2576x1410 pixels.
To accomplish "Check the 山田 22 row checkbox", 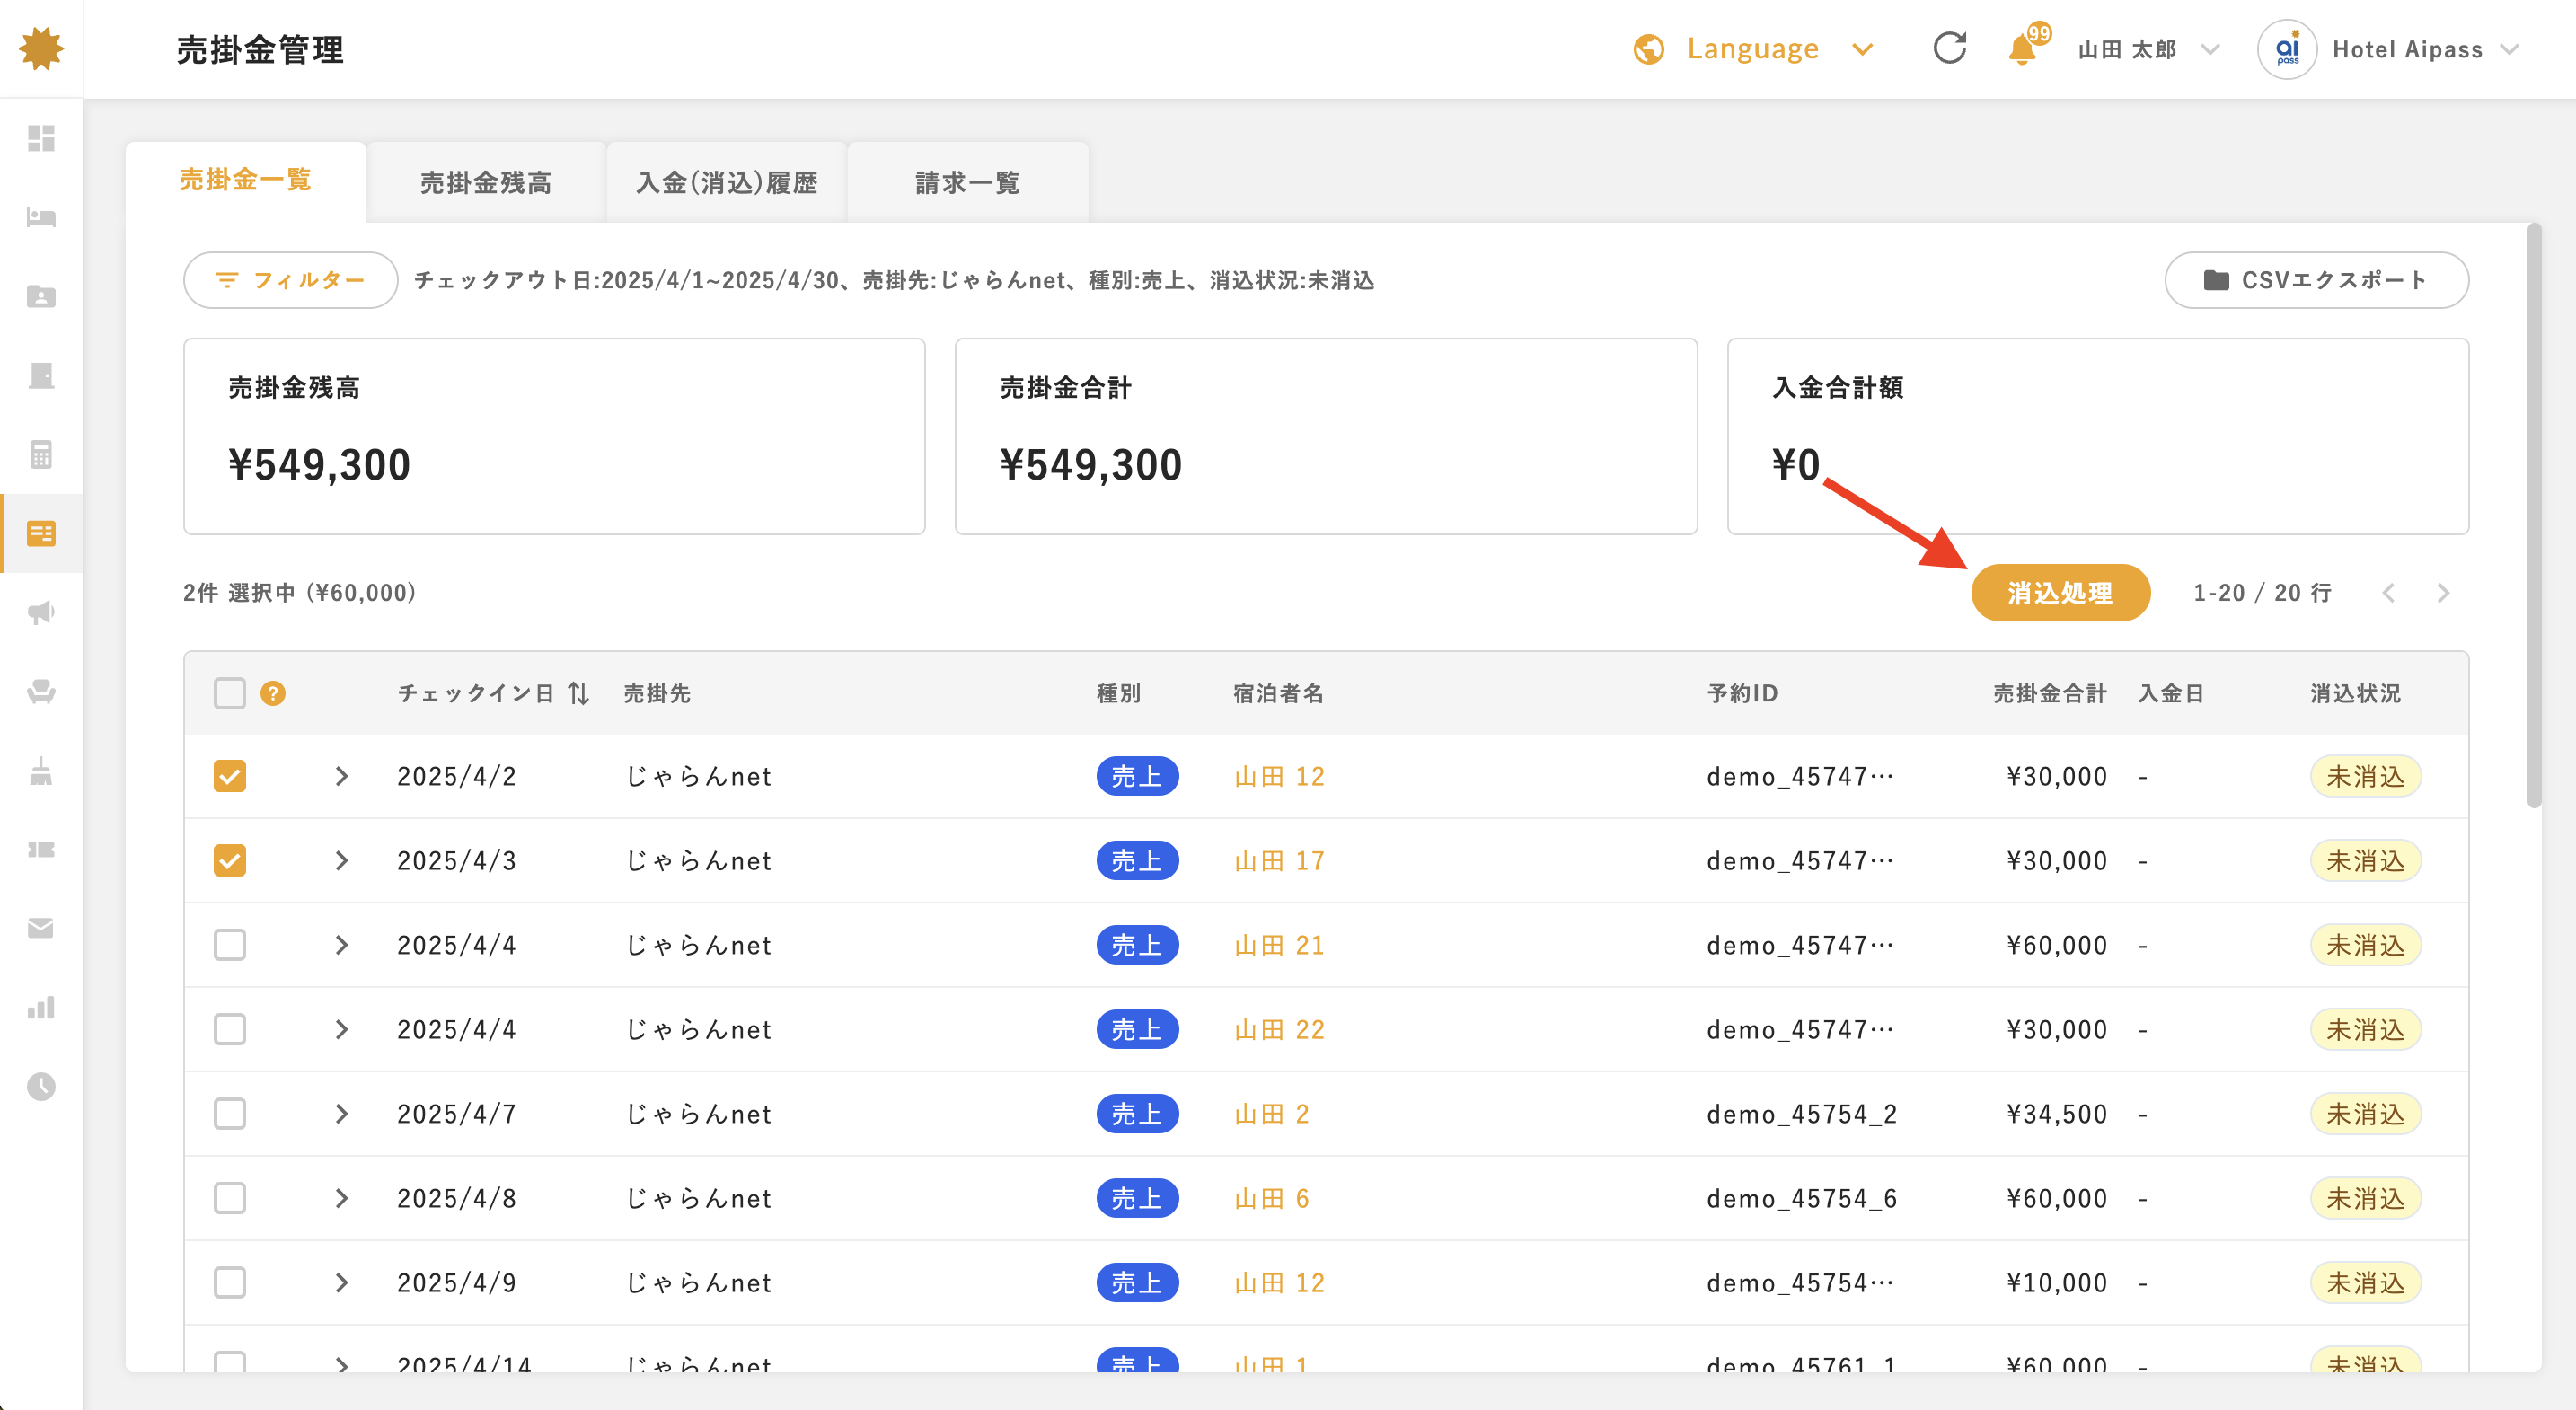I will [x=230, y=1029].
